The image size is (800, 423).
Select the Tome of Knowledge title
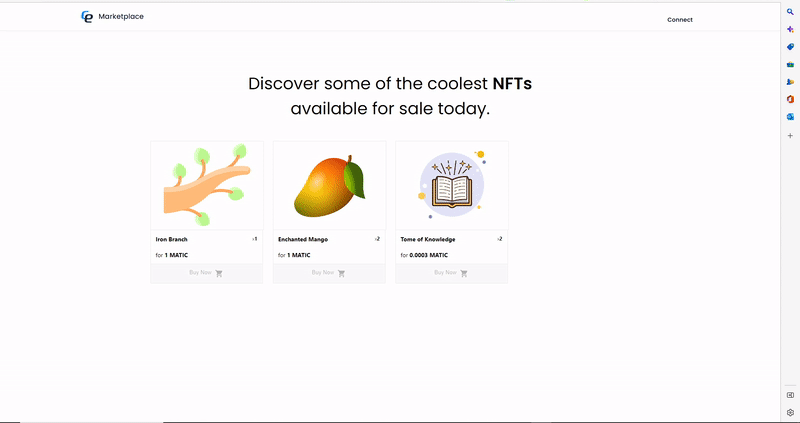click(x=428, y=239)
